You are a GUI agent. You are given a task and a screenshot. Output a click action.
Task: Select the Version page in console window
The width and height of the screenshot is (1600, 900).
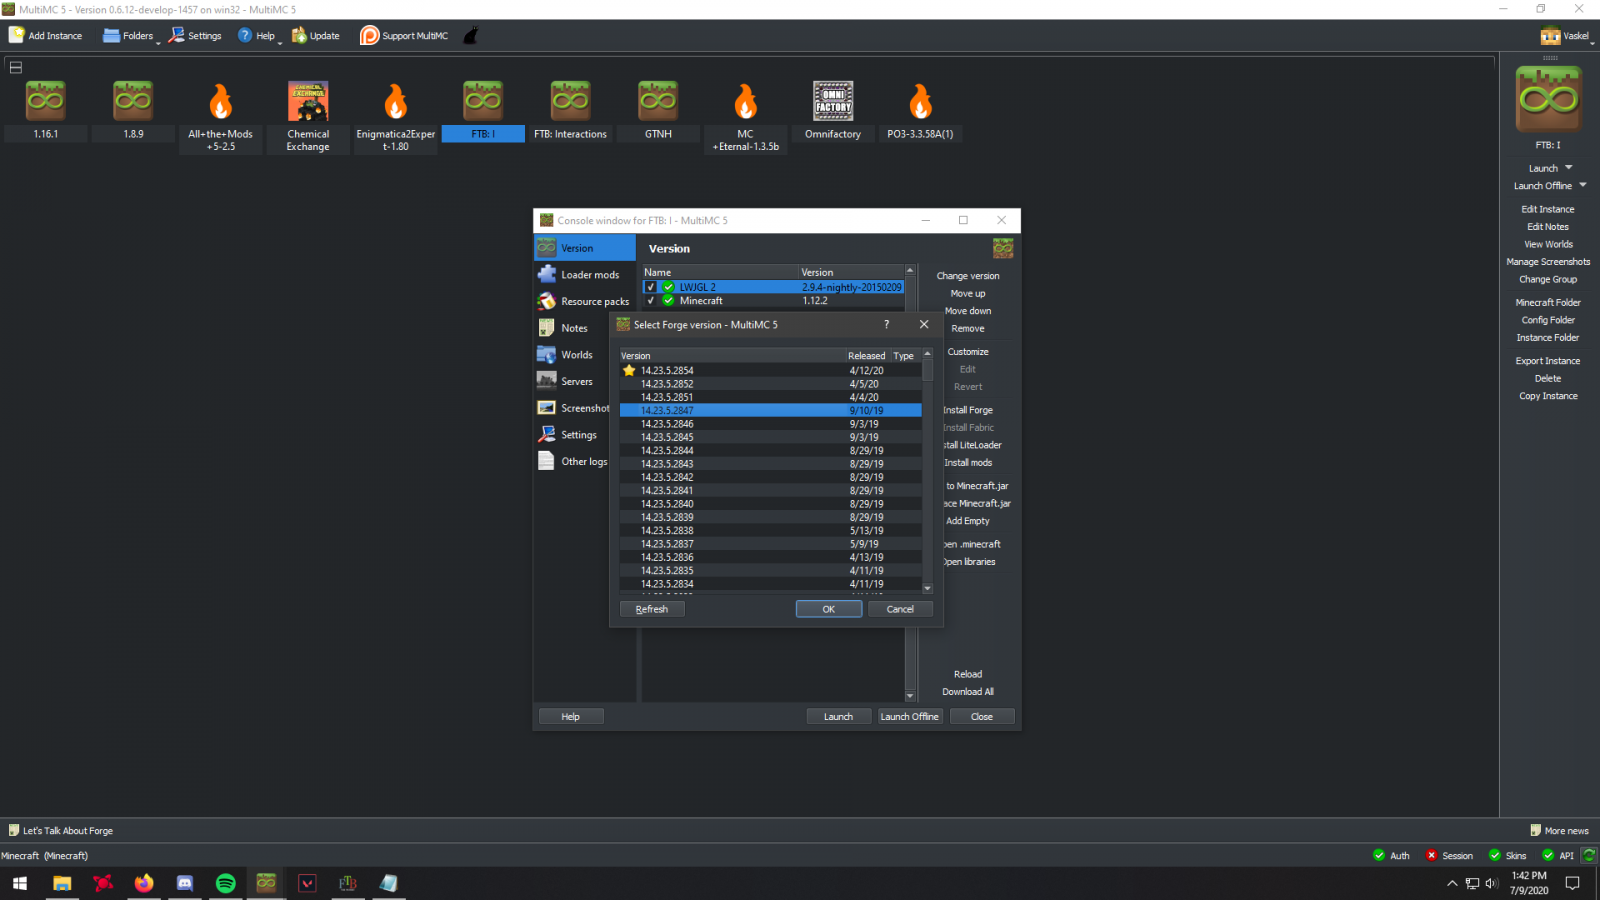[585, 248]
